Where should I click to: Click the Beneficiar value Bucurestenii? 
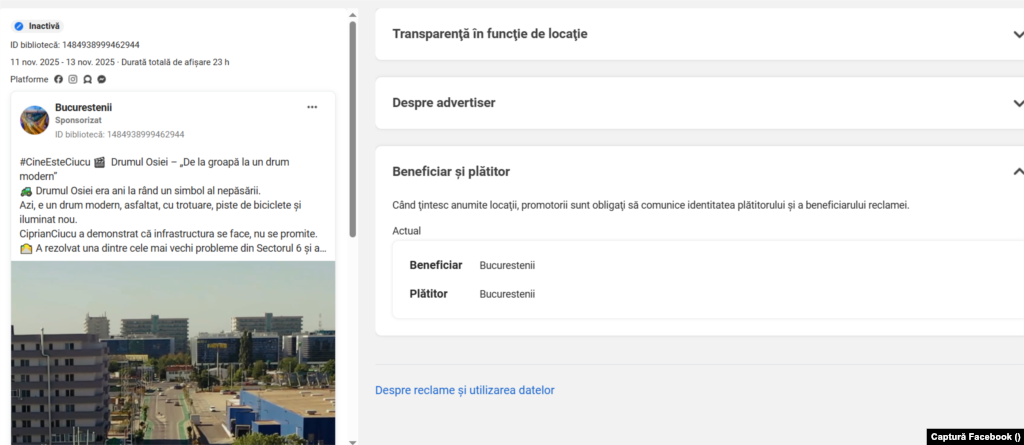507,265
